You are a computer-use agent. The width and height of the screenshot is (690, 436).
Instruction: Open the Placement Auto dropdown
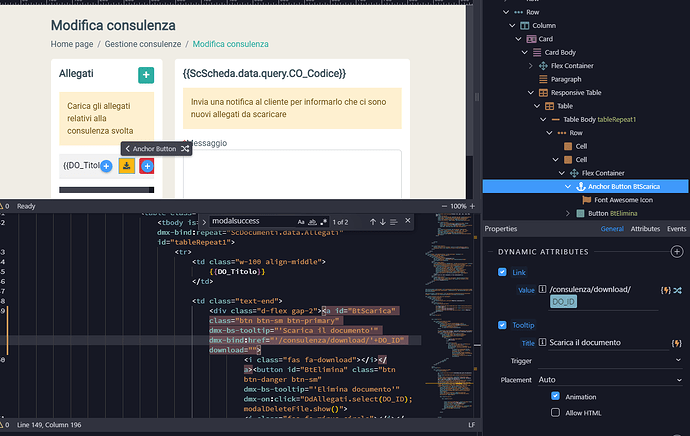(x=610, y=380)
